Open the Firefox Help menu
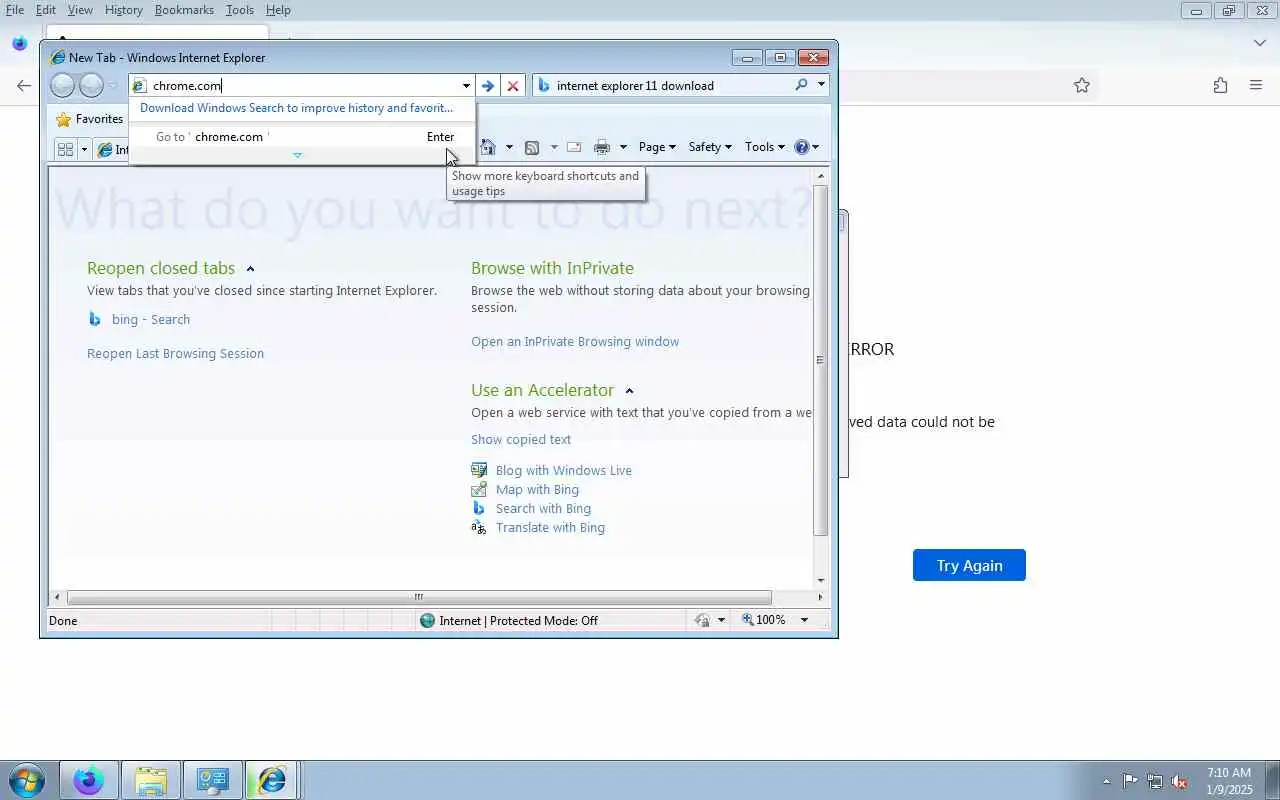The height and width of the screenshot is (800, 1280). [278, 10]
